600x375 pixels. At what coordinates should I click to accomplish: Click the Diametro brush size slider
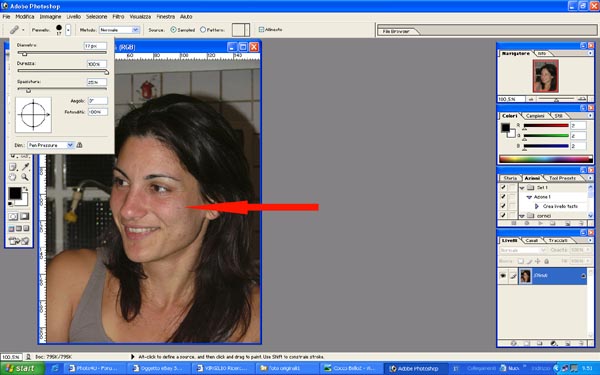coord(62,53)
